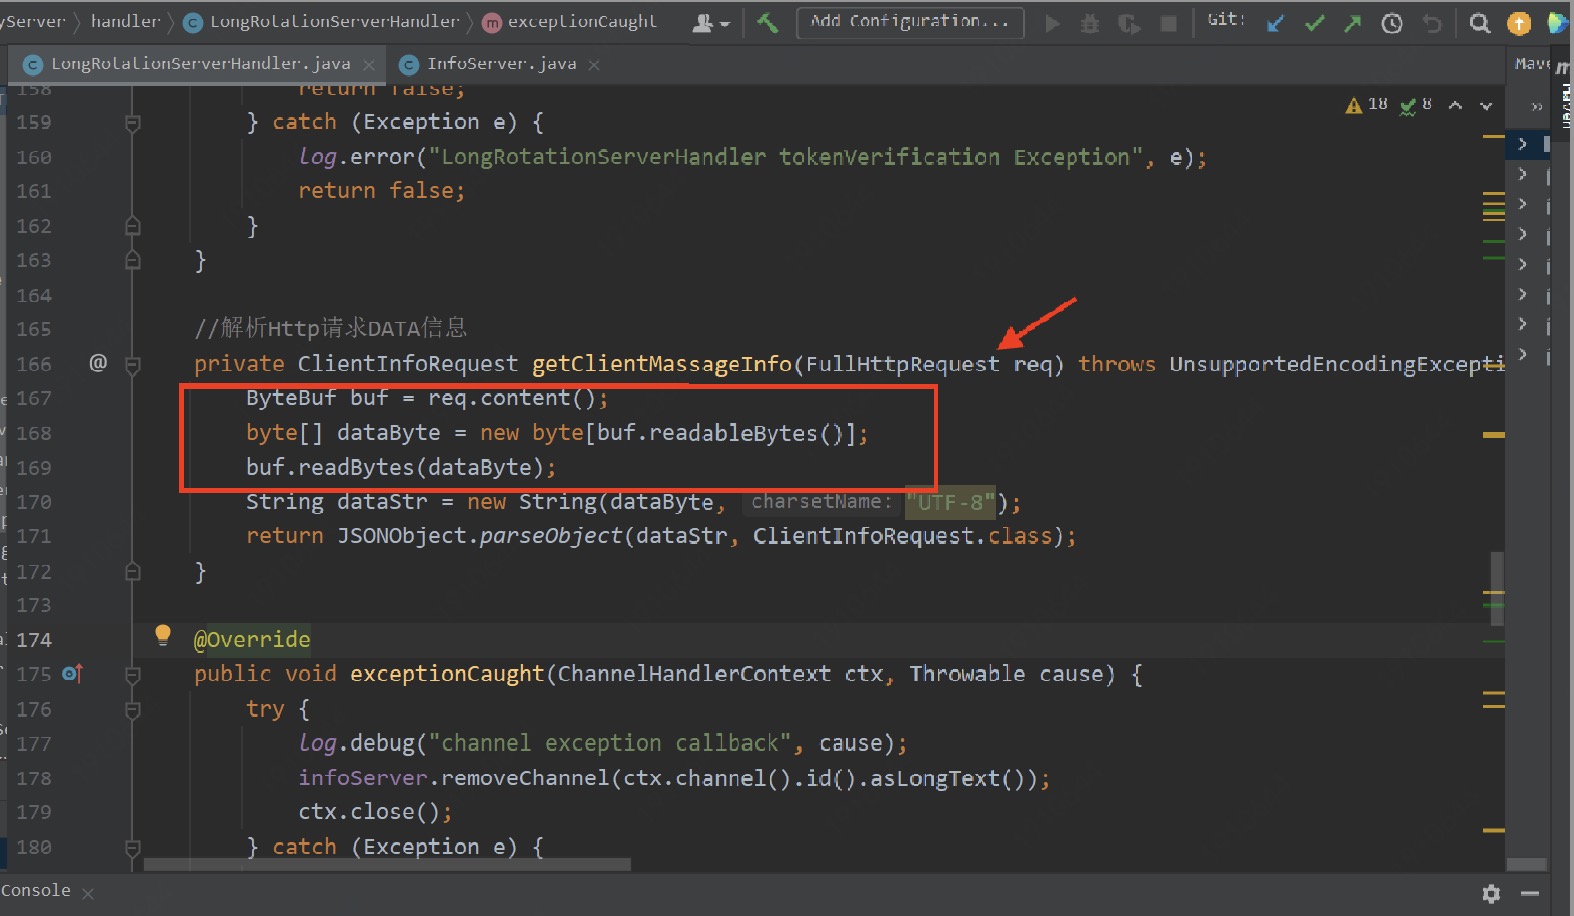Viewport: 1574px width, 916px height.
Task: Switch to InfoServer.java tab
Action: 501,64
